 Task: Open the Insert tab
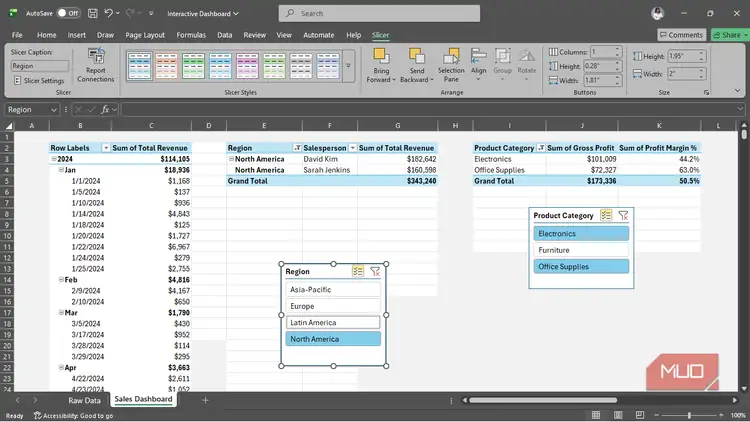click(77, 35)
